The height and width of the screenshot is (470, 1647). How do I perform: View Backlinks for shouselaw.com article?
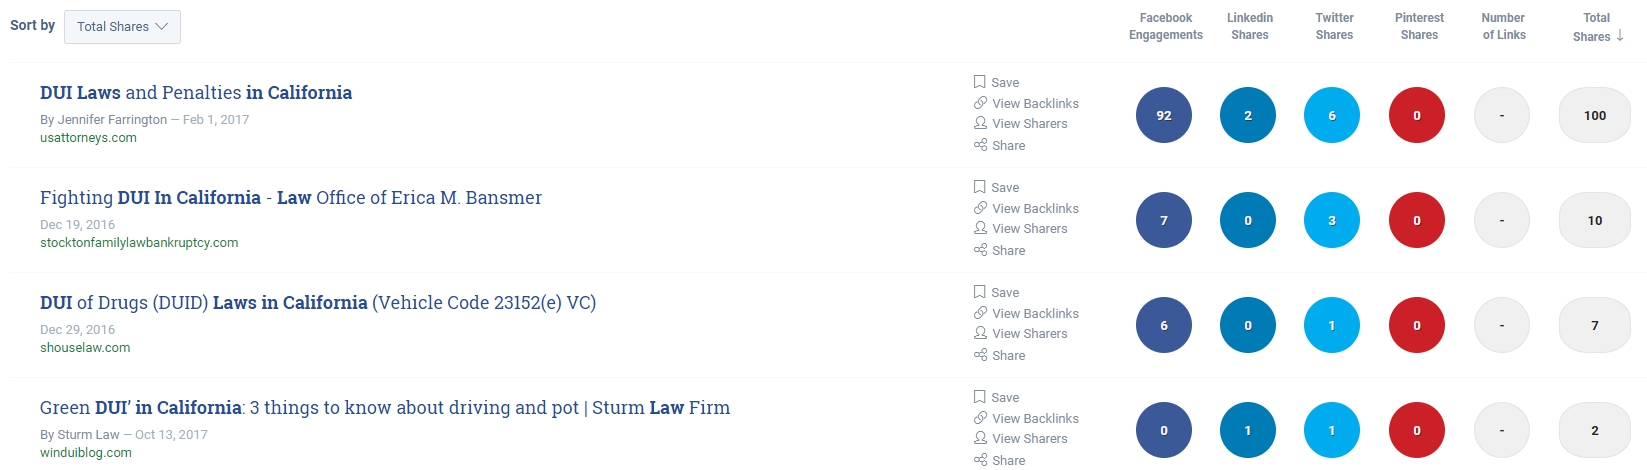(1026, 314)
